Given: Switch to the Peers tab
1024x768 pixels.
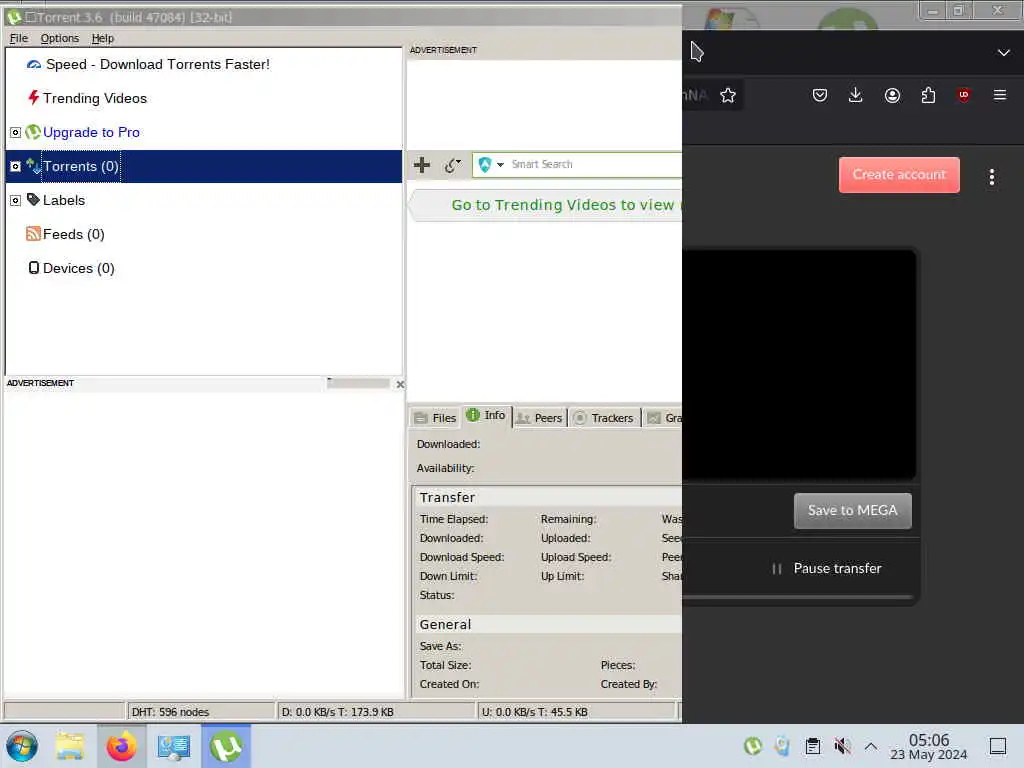Looking at the screenshot, I should click(x=539, y=418).
